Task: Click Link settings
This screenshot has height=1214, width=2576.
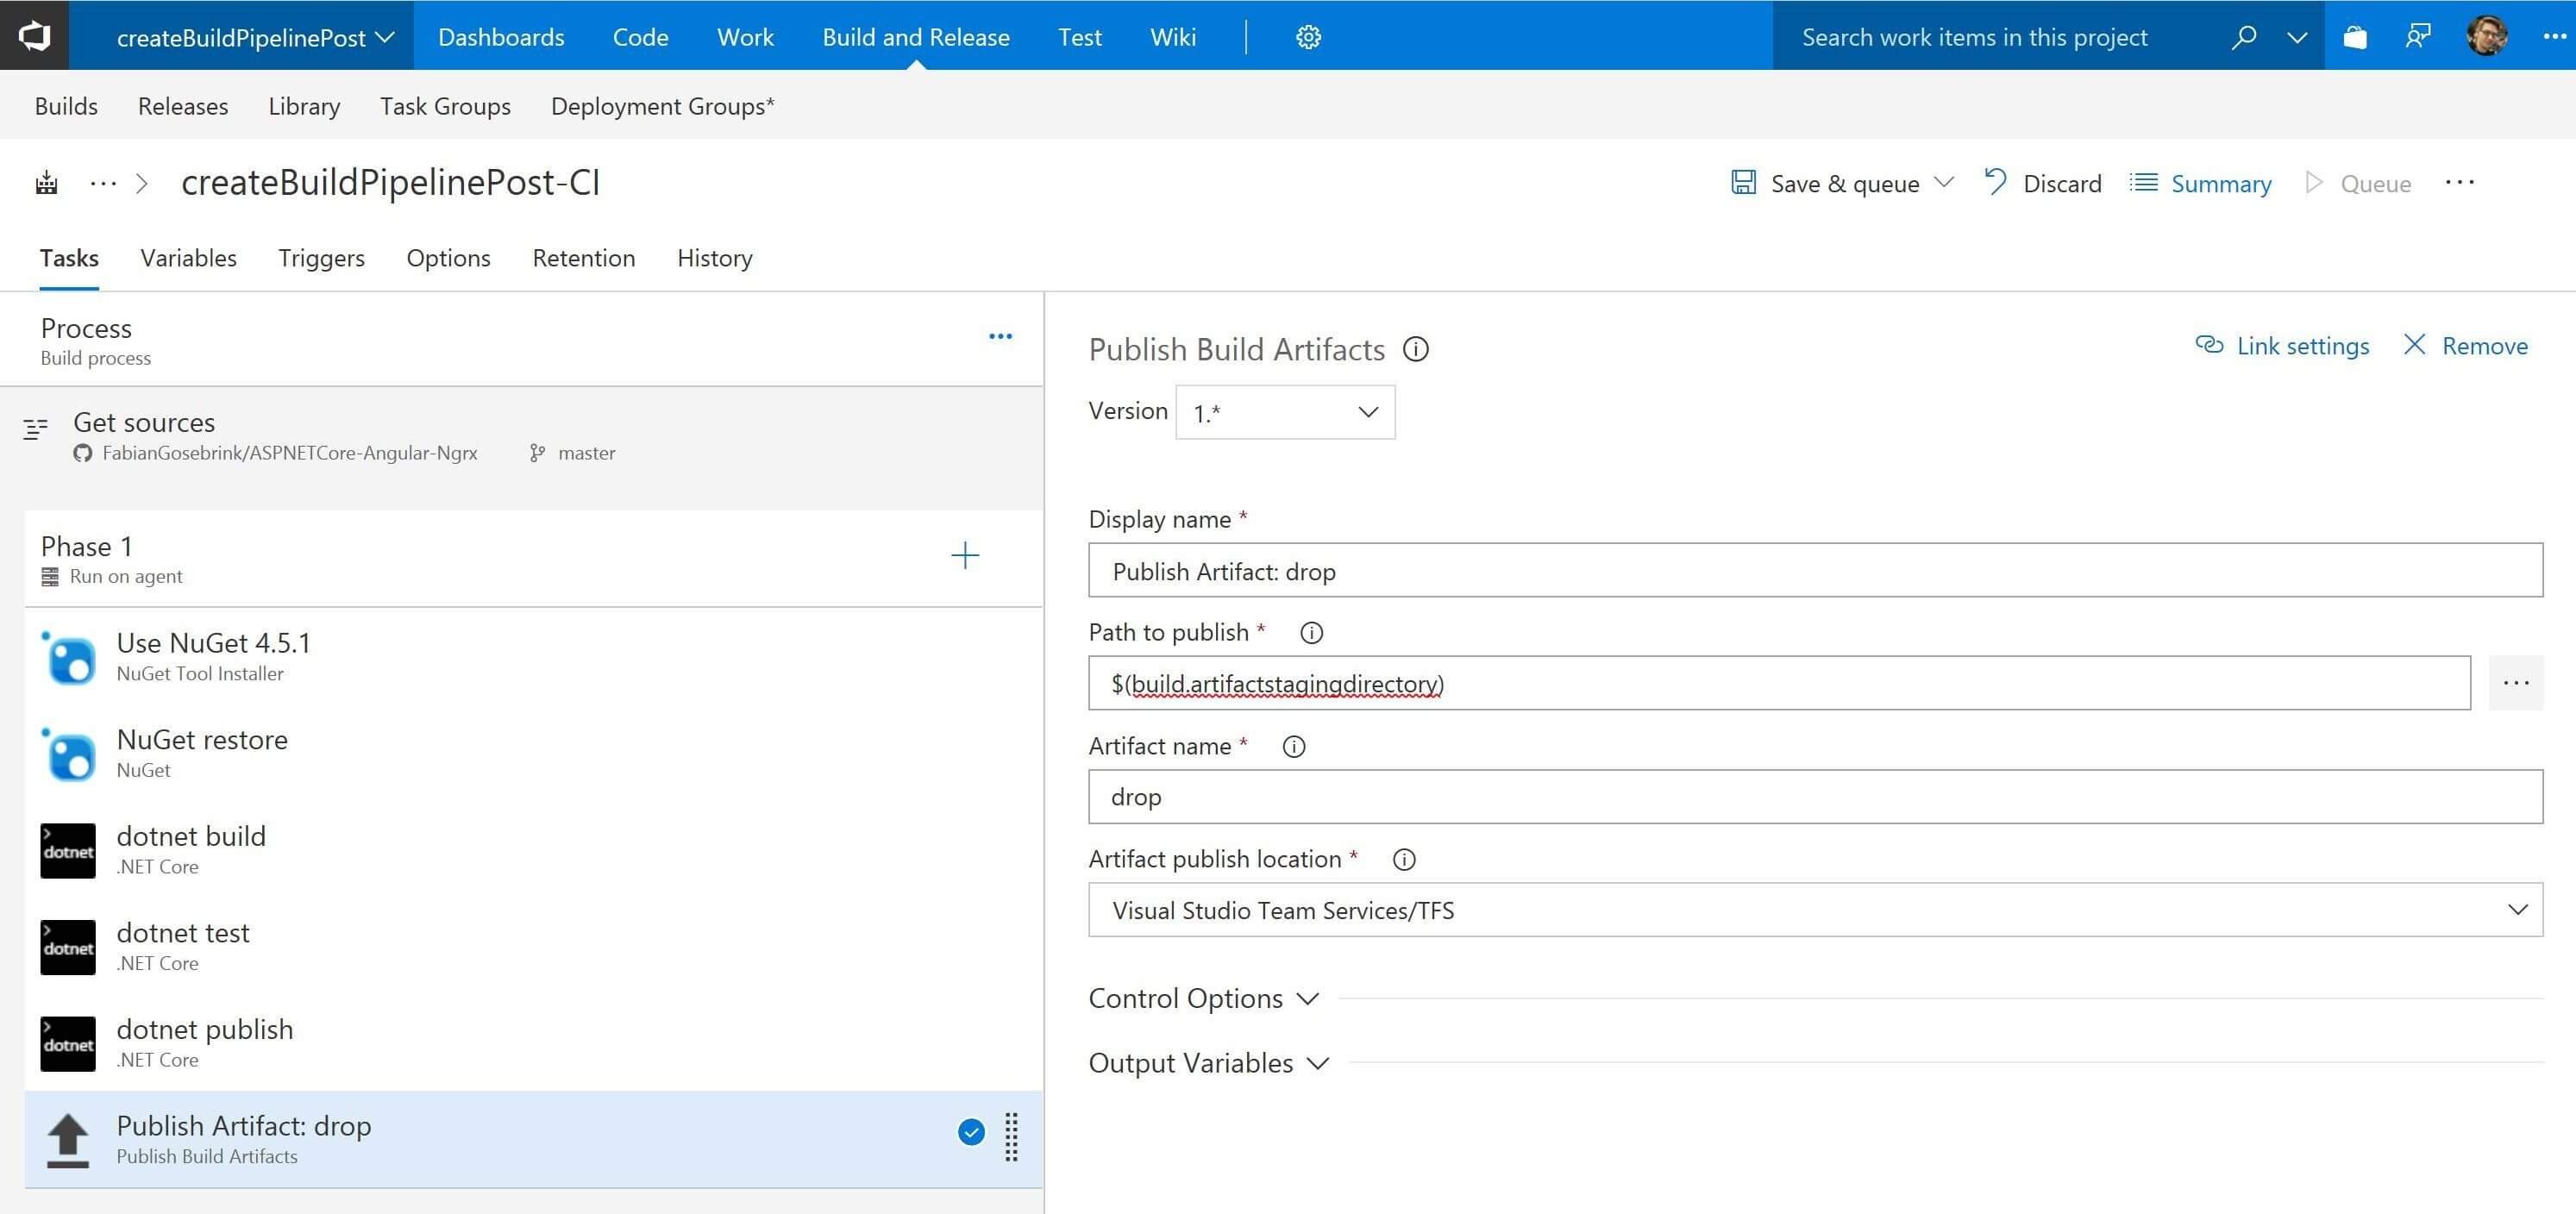Action: click(2282, 346)
